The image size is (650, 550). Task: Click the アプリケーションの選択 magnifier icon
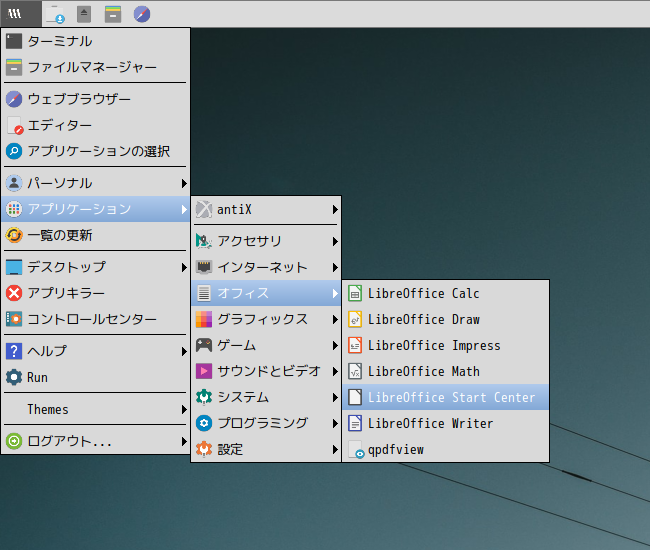coord(14,151)
